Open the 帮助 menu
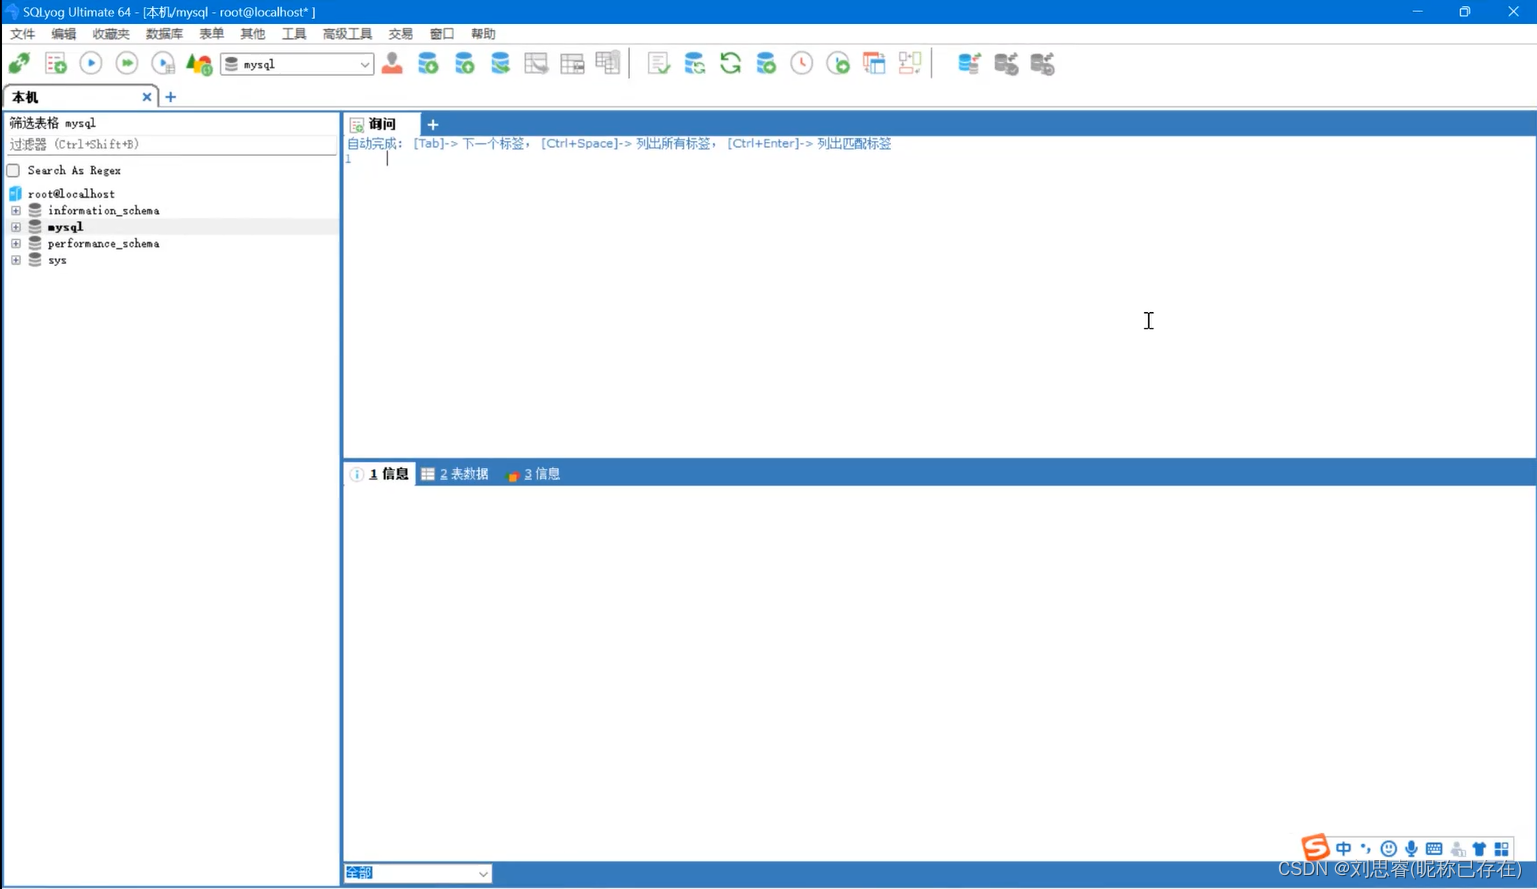Screen dimensions: 1537x889 tap(483, 34)
